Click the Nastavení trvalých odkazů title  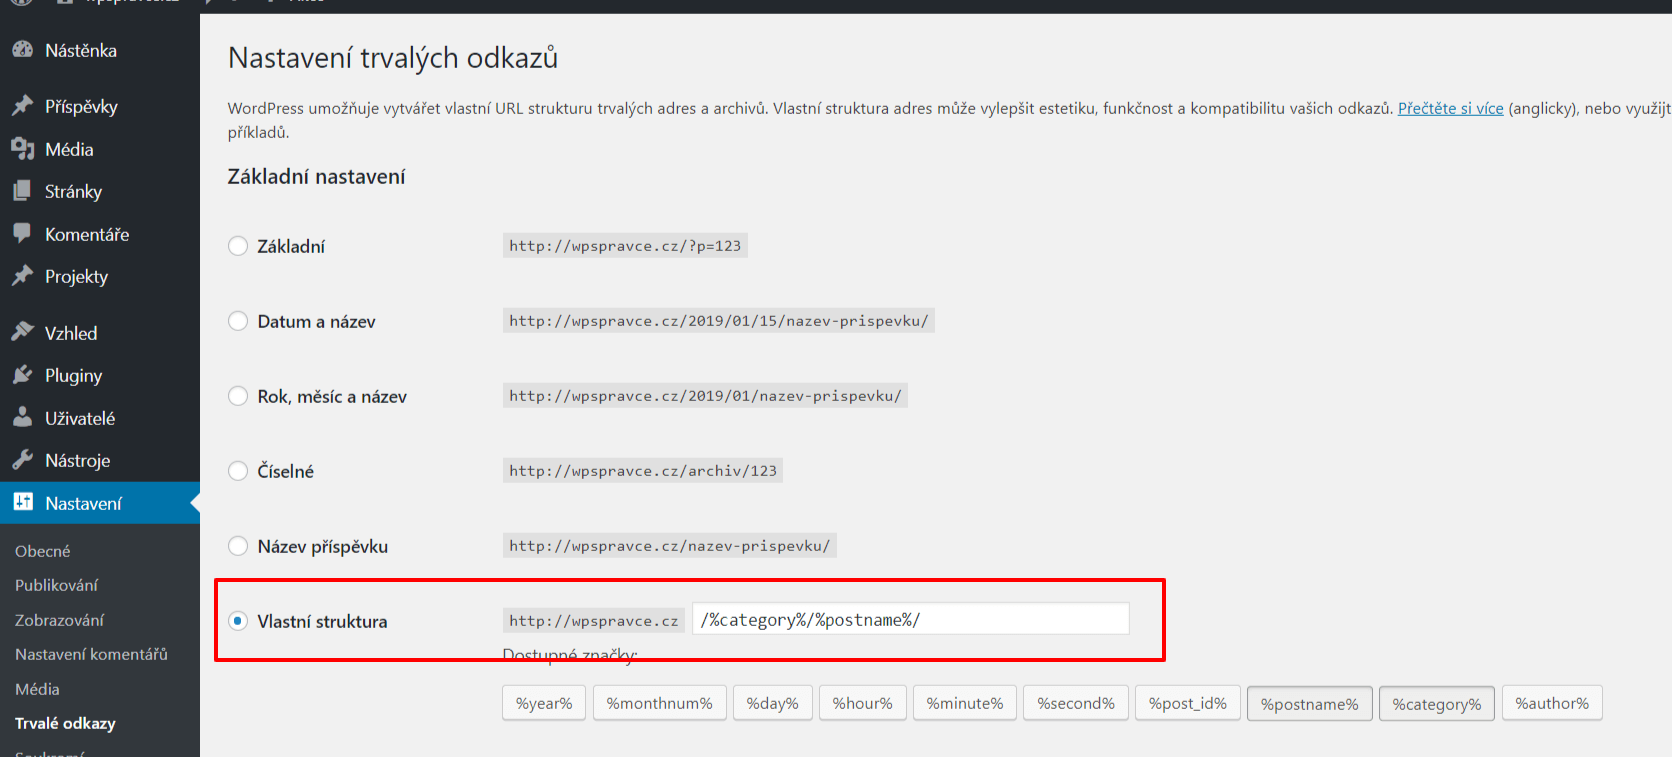coord(393,58)
